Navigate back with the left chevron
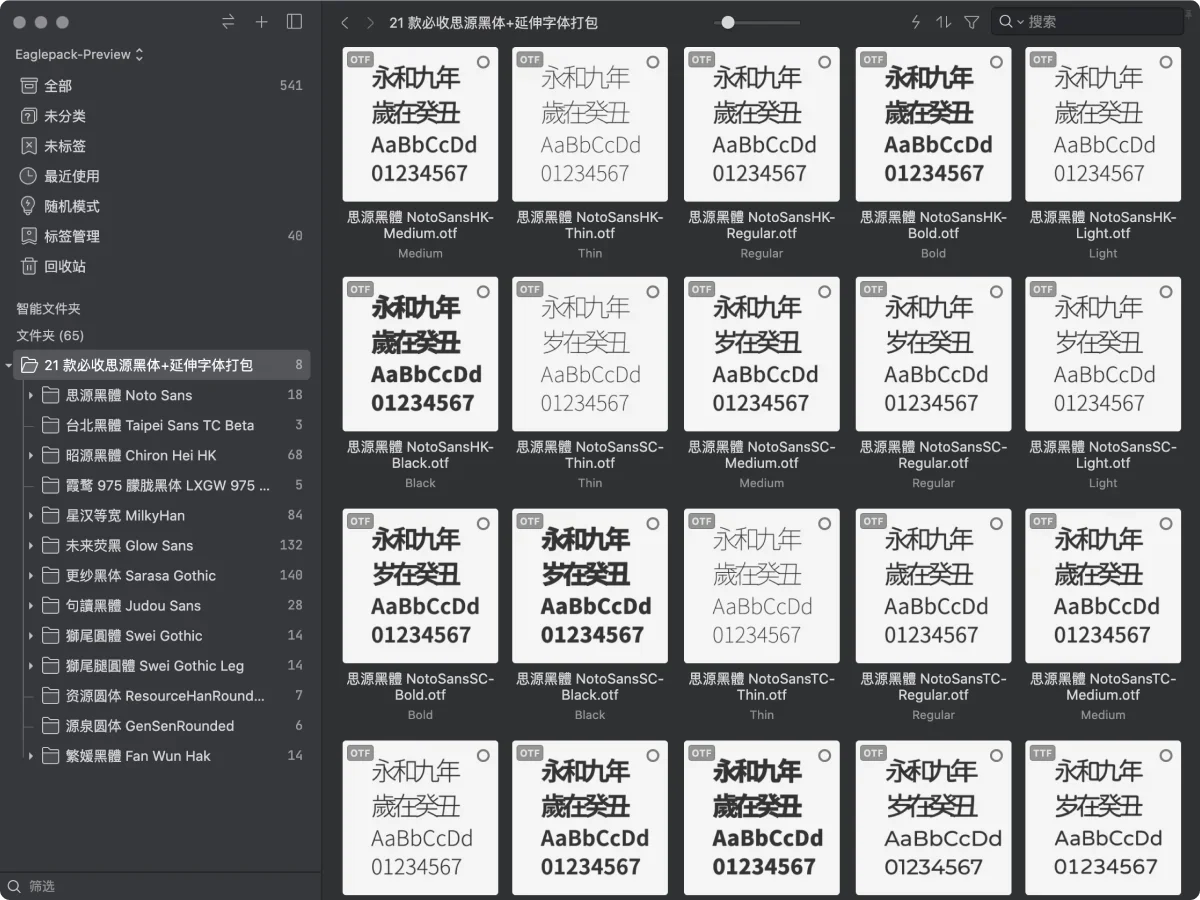Viewport: 1200px width, 900px height. point(345,22)
